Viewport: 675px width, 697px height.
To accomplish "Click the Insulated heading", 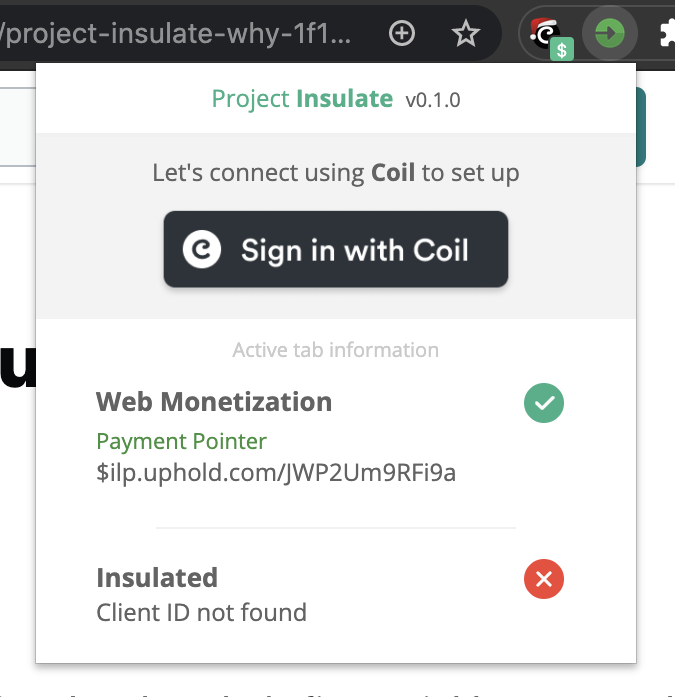I will (157, 578).
